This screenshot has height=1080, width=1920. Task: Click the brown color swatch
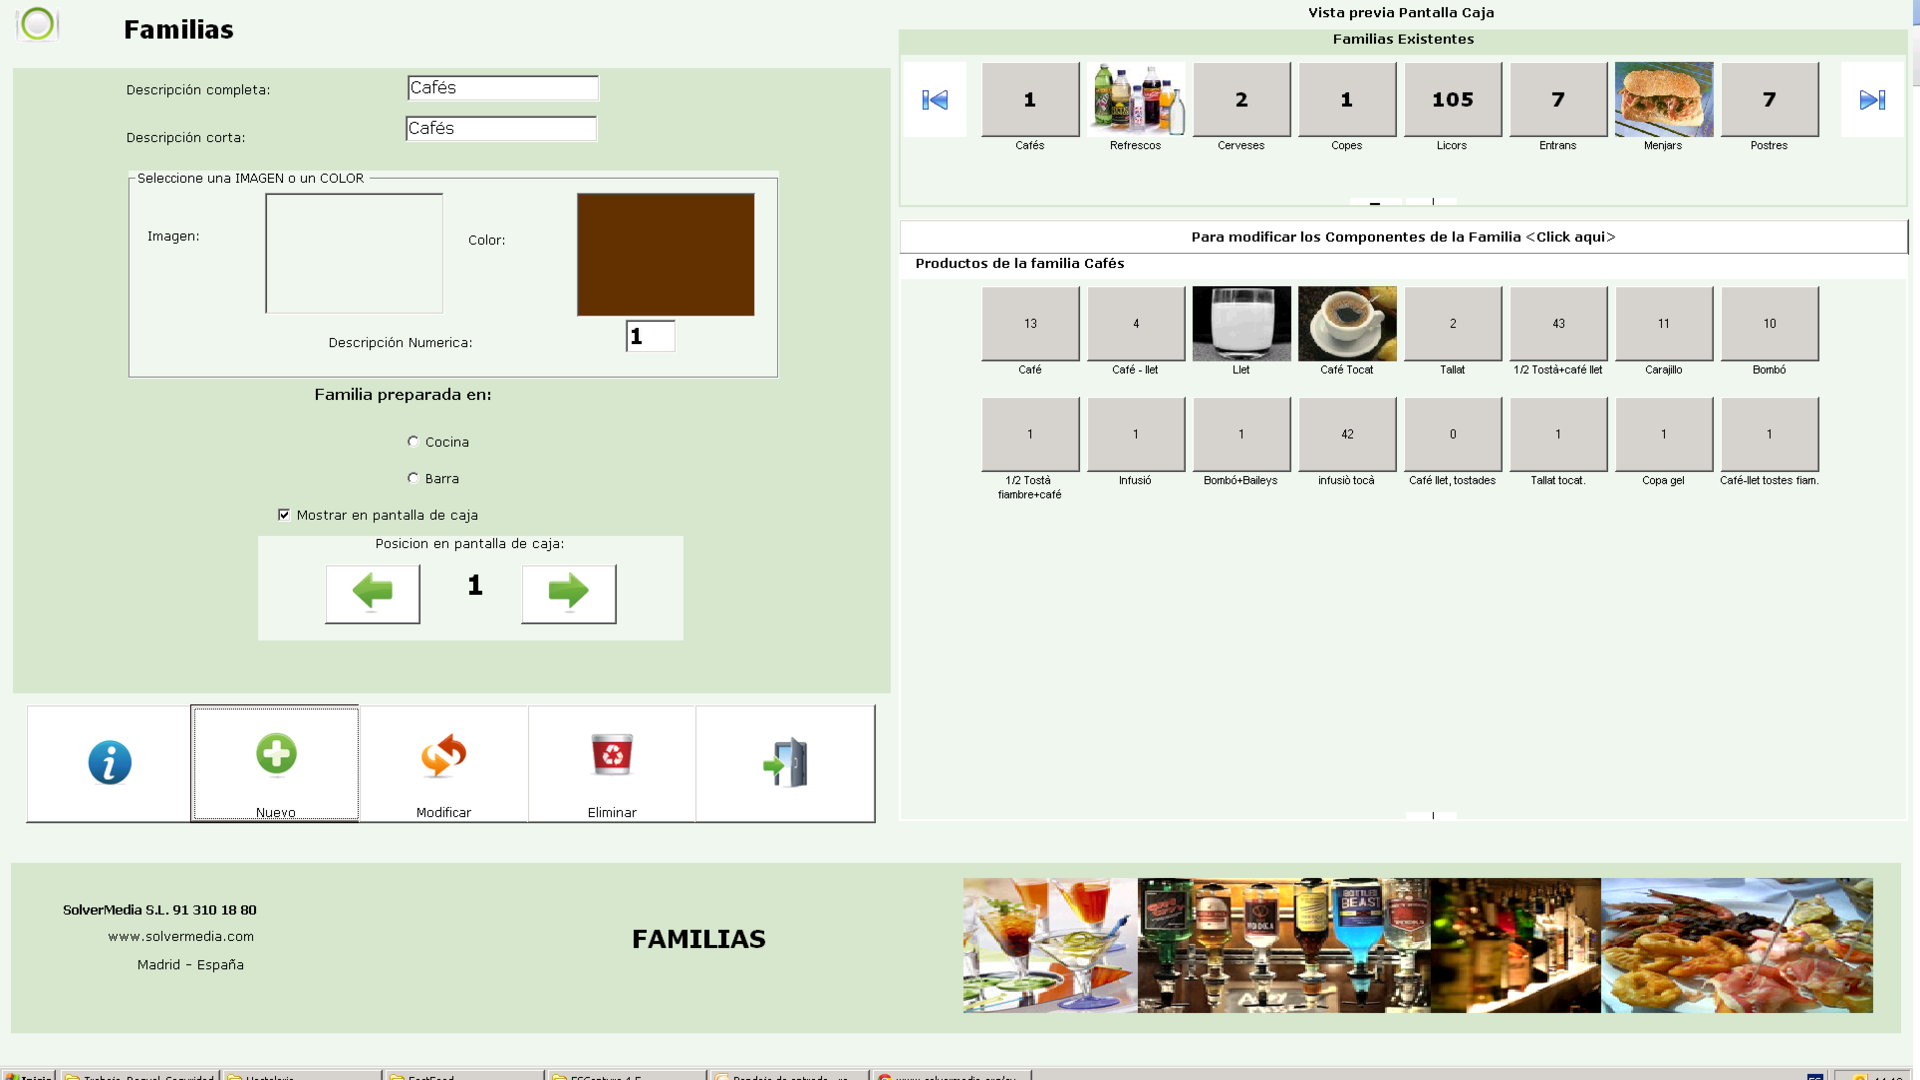tap(665, 254)
